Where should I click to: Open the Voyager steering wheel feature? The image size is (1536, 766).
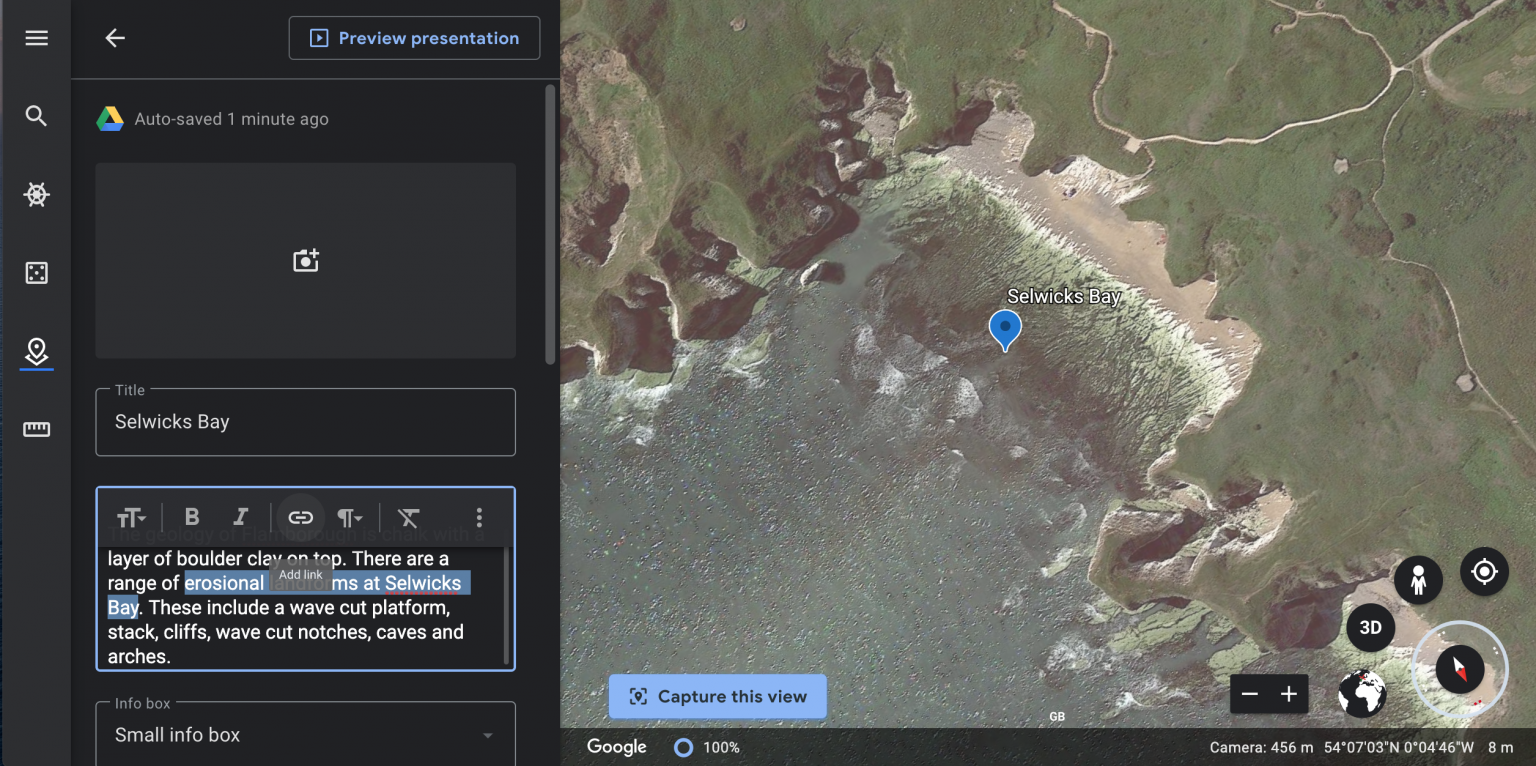click(36, 195)
